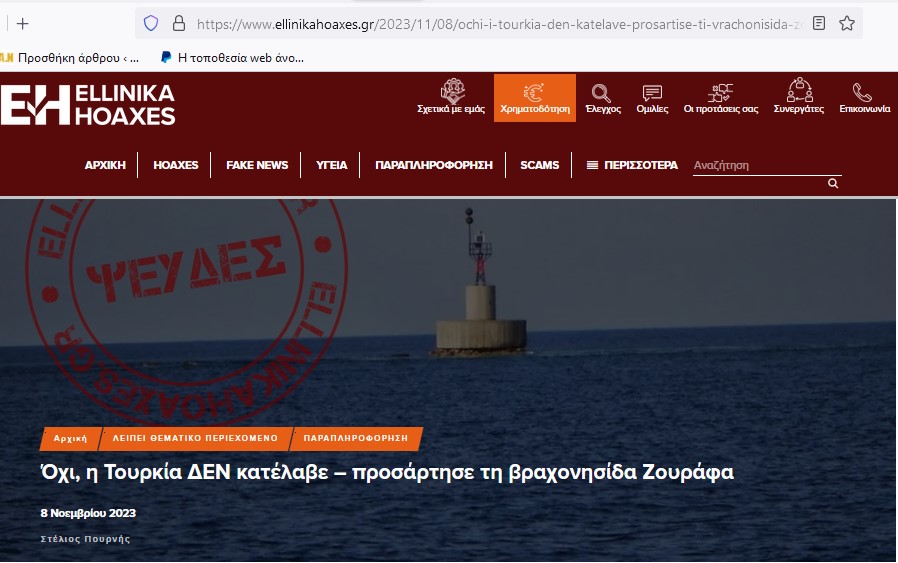Click 'ΛΕΙΠΕΙ ΘΕΜΑΤΙΚΟ ΠΕΡΙΕΧΟΜΕΝΟ' category tag
This screenshot has width=898, height=563.
[x=195, y=438]
